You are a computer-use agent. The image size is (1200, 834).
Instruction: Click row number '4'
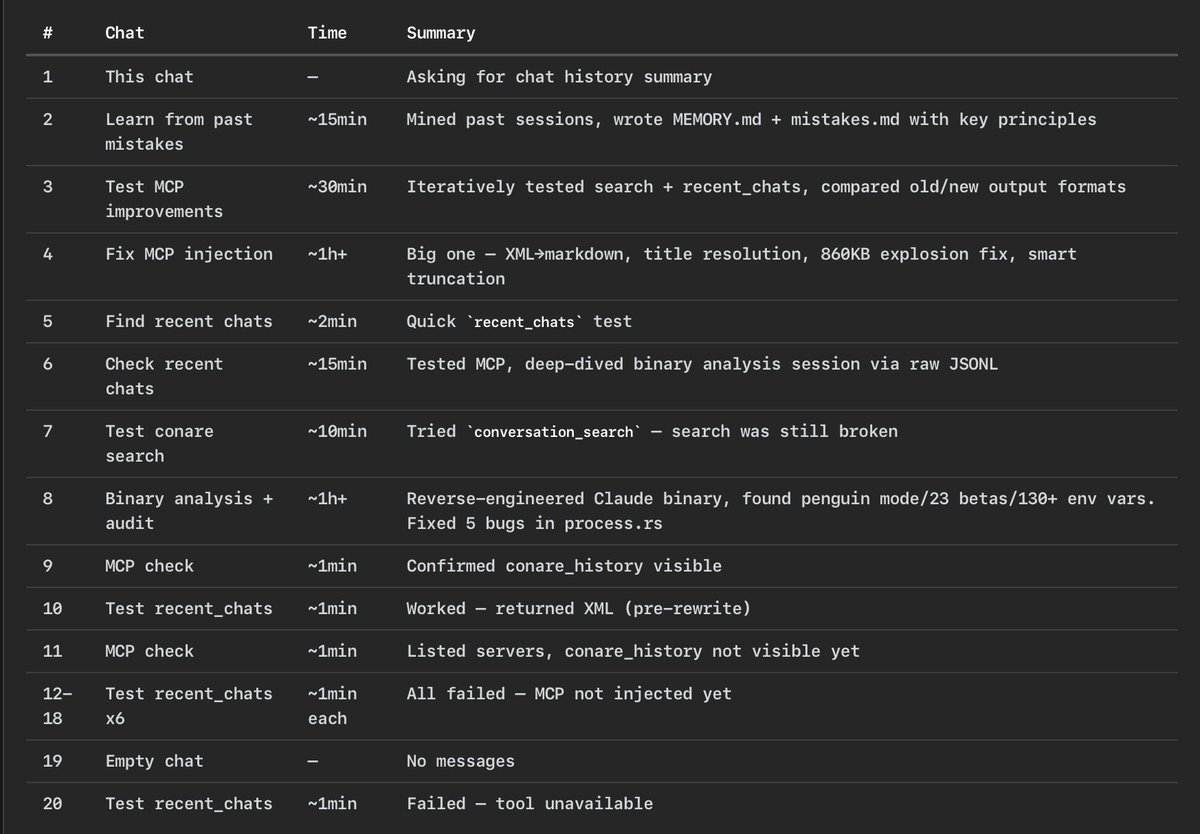click(48, 254)
